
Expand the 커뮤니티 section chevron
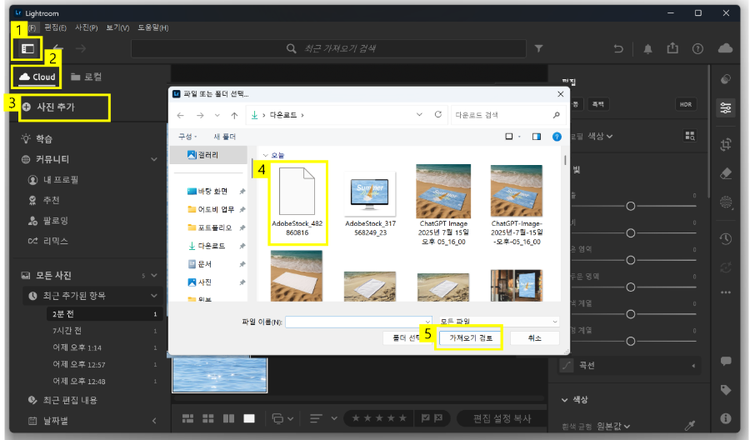154,159
